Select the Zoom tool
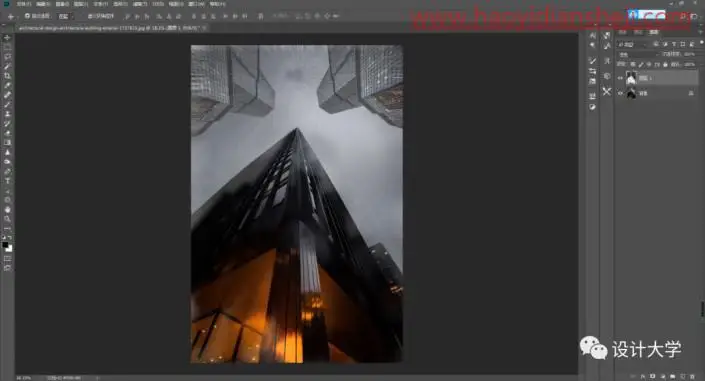The width and height of the screenshot is (705, 381). point(7,219)
